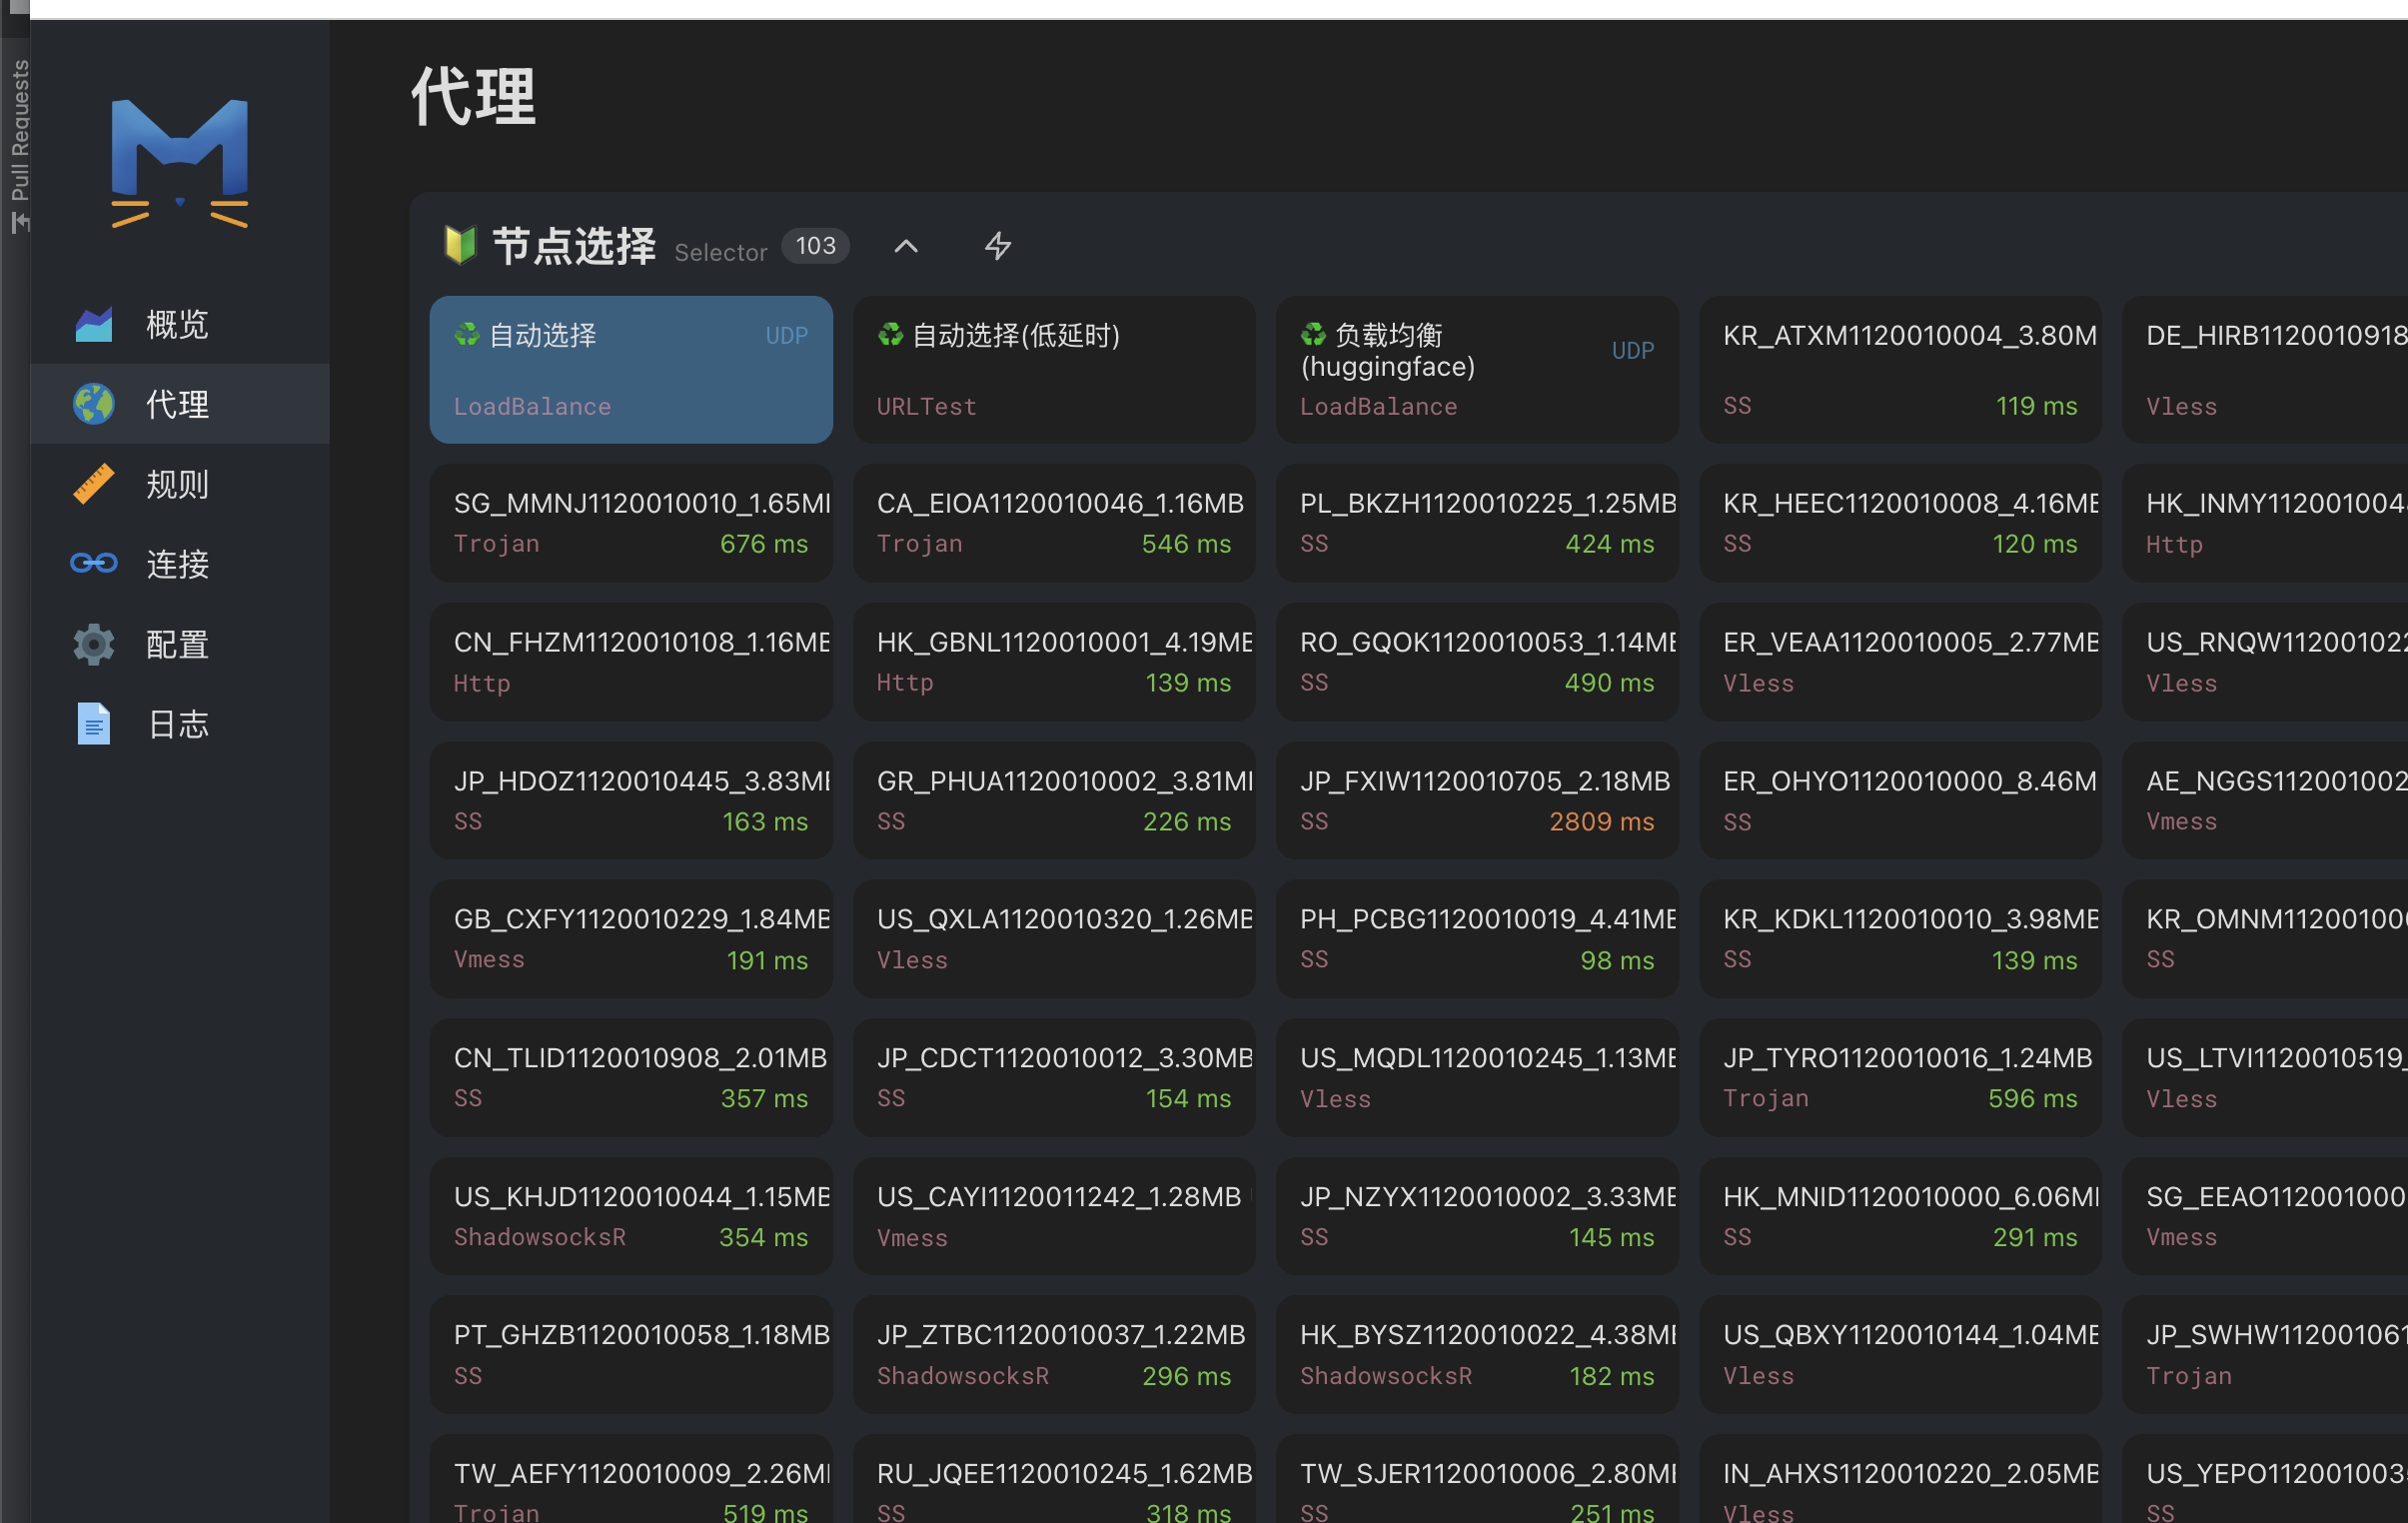Collapse the 节点选择 group with chevron
The width and height of the screenshot is (2408, 1523).
point(905,246)
